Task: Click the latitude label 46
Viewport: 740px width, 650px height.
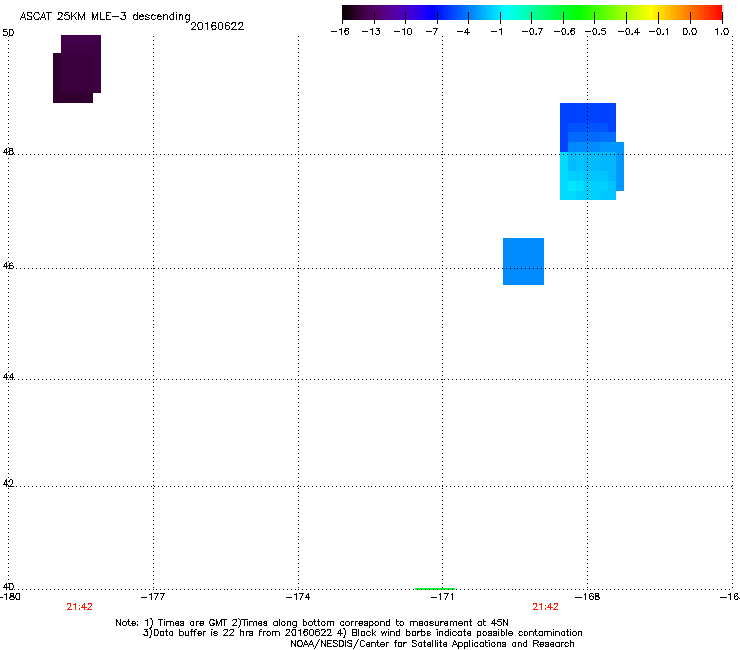Action: (x=8, y=266)
